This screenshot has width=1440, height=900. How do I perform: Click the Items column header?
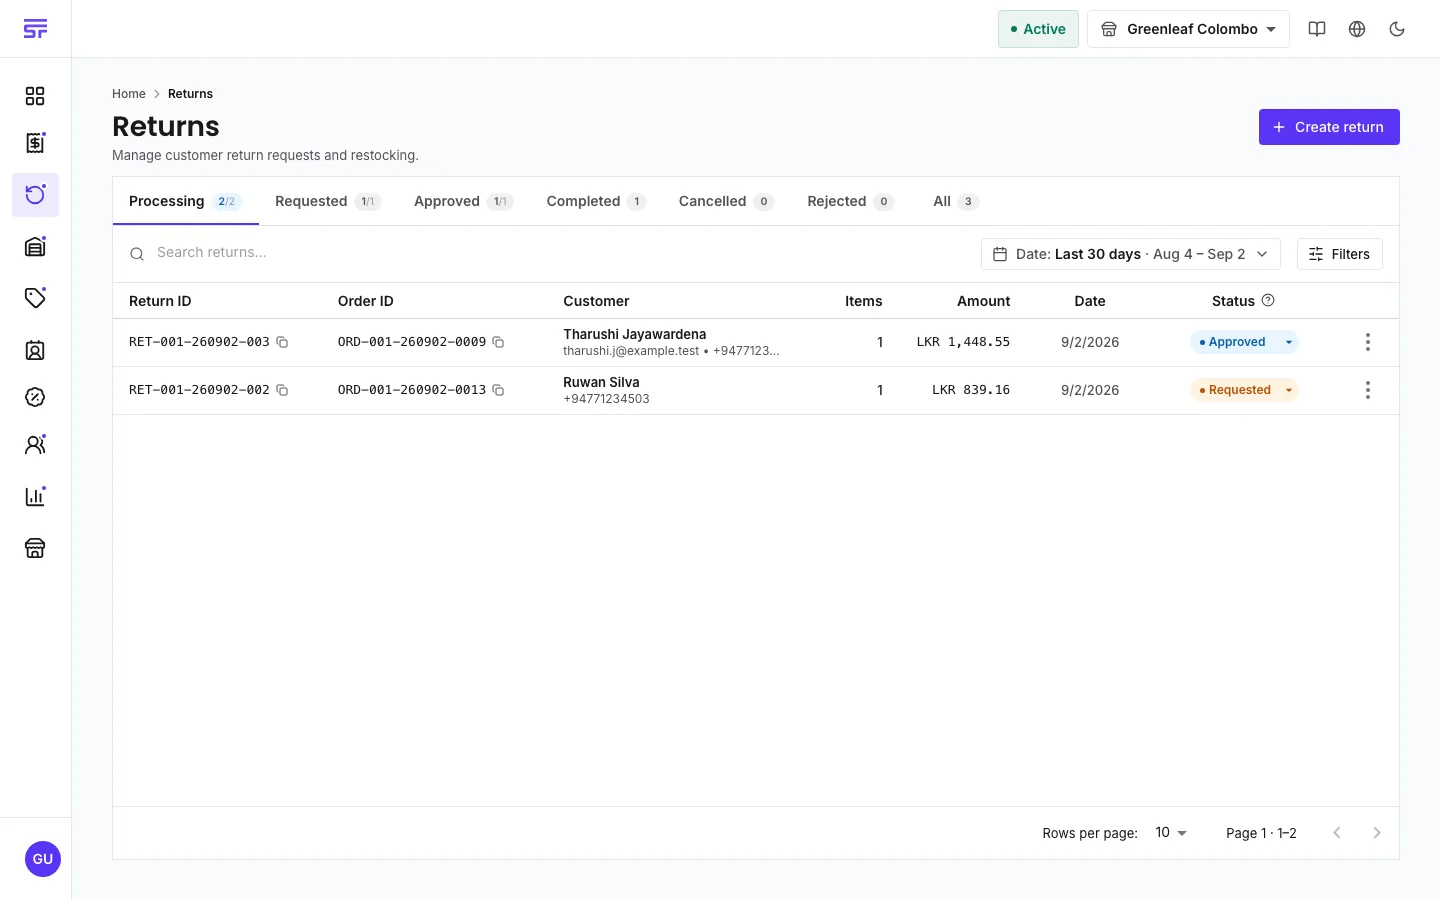pyautogui.click(x=864, y=301)
